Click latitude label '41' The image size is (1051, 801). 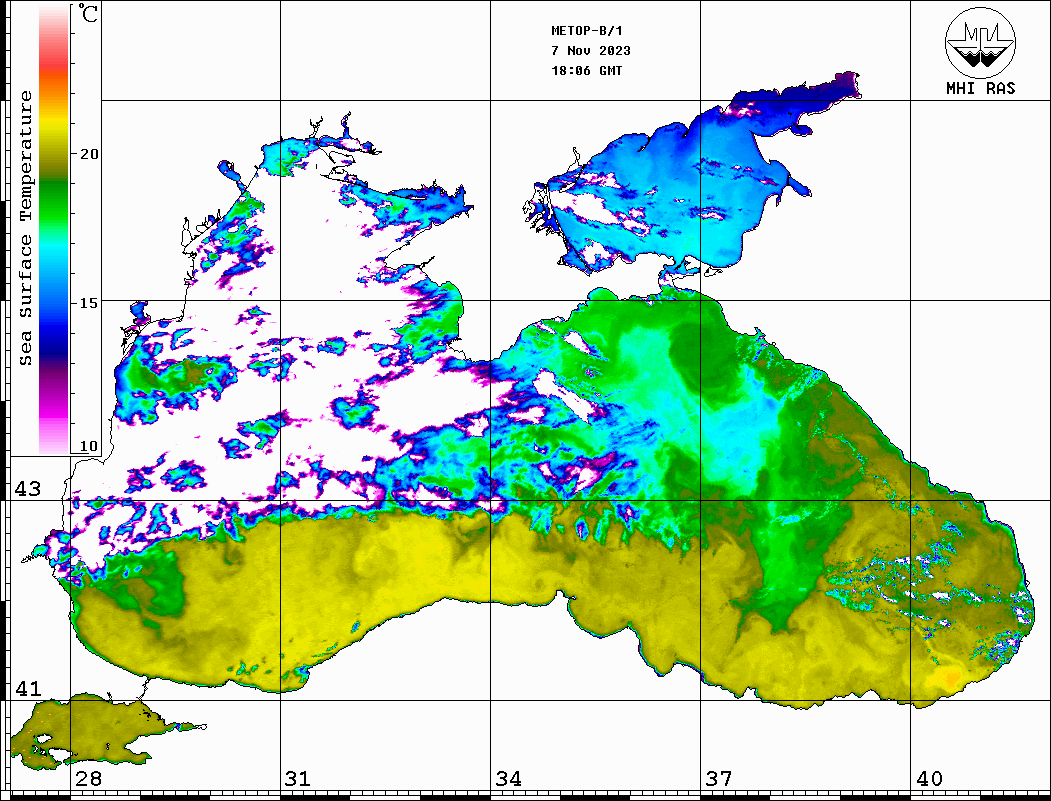28,688
